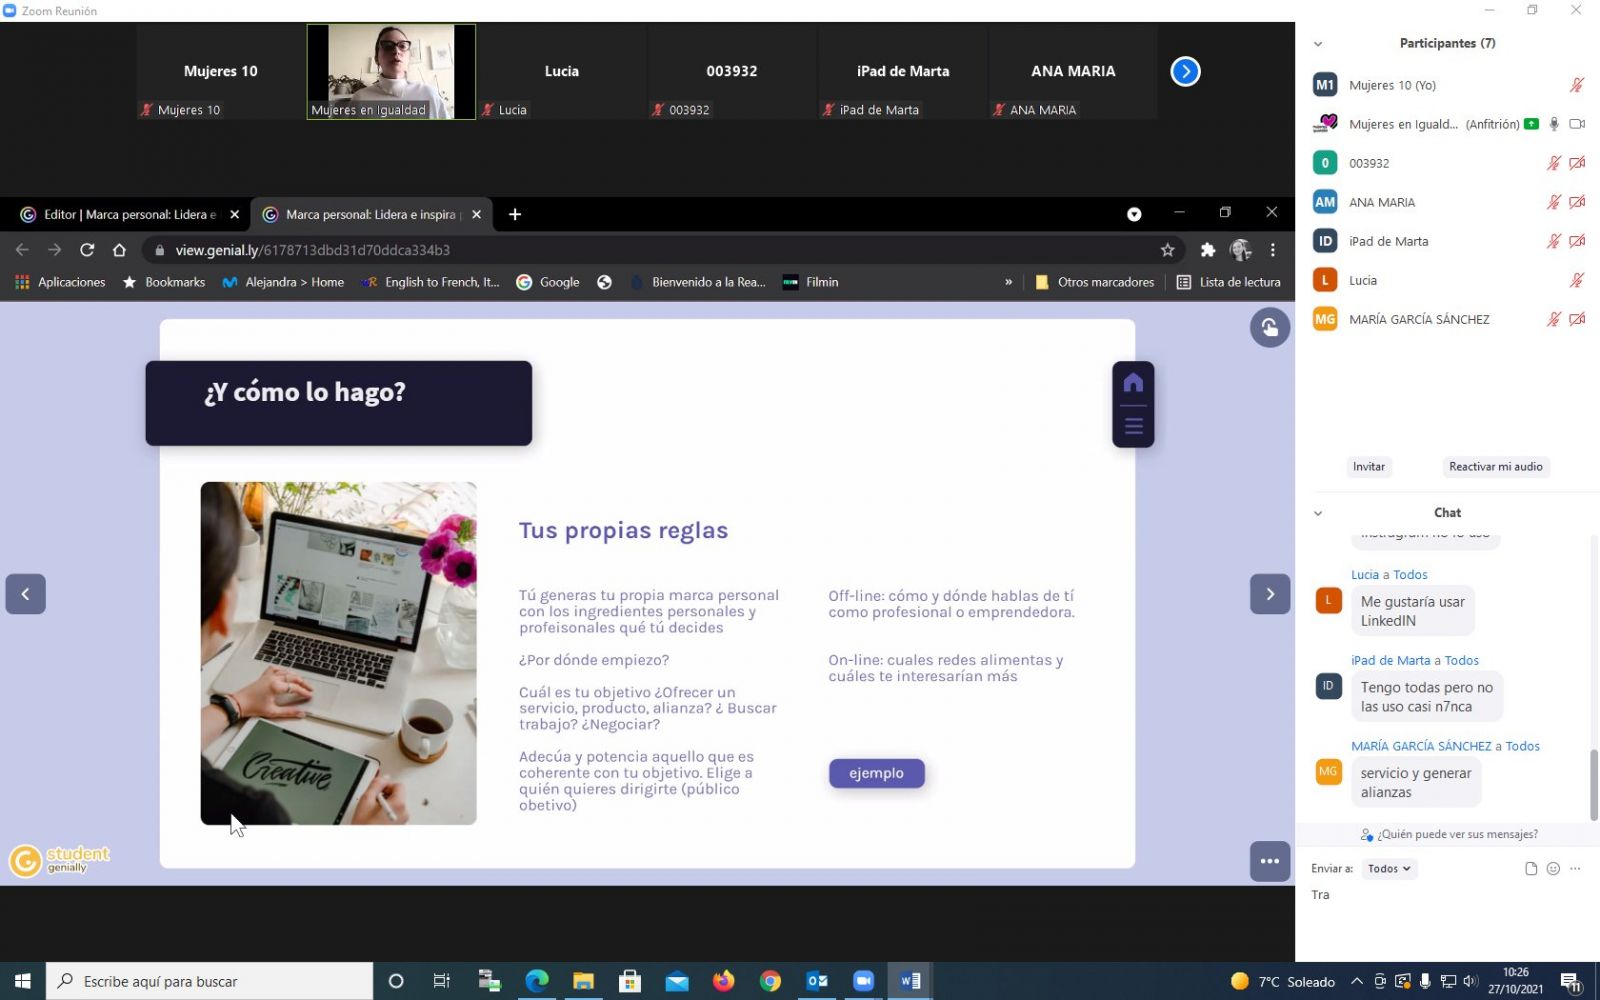Toggle the host's camera icon

[x=1577, y=124]
